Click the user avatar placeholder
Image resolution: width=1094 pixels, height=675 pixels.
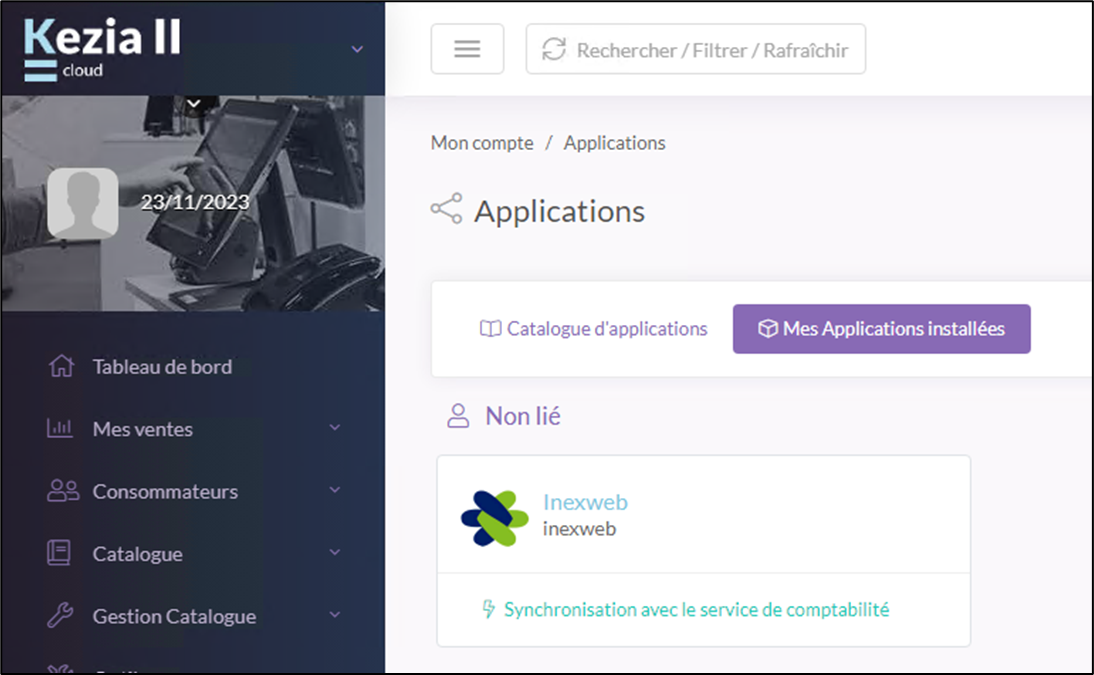[x=83, y=203]
